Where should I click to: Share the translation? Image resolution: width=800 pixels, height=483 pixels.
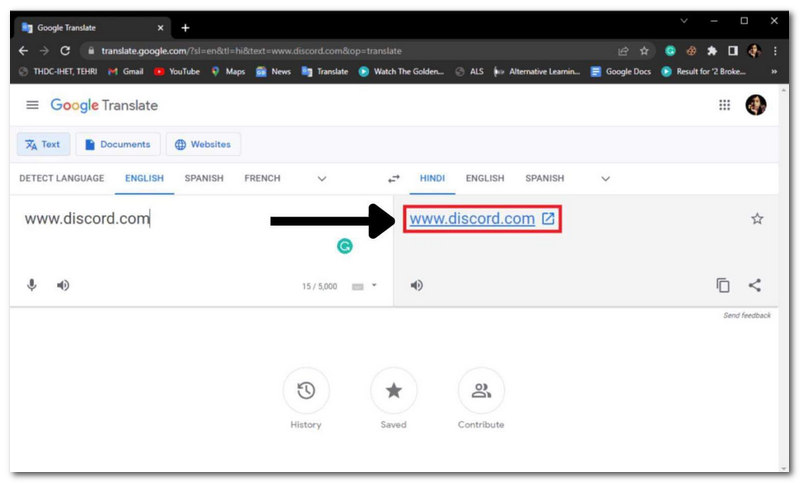pos(755,285)
